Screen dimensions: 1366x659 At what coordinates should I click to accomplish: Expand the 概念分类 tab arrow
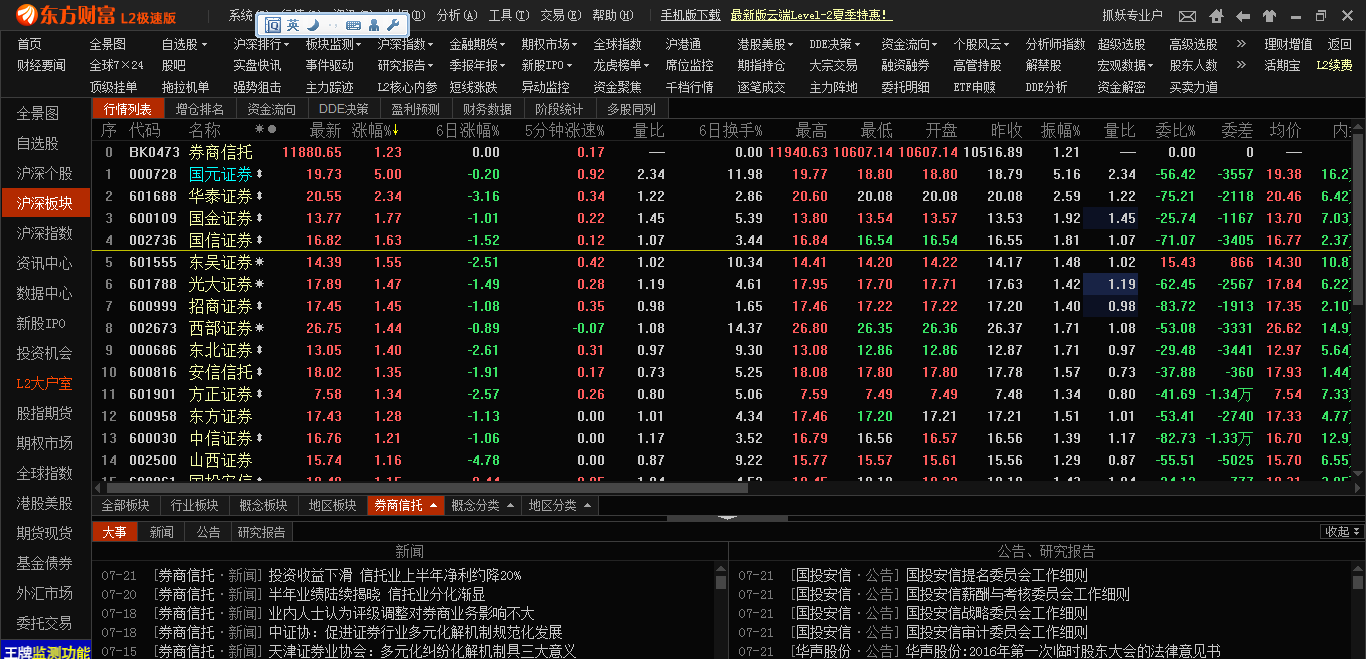coord(508,506)
